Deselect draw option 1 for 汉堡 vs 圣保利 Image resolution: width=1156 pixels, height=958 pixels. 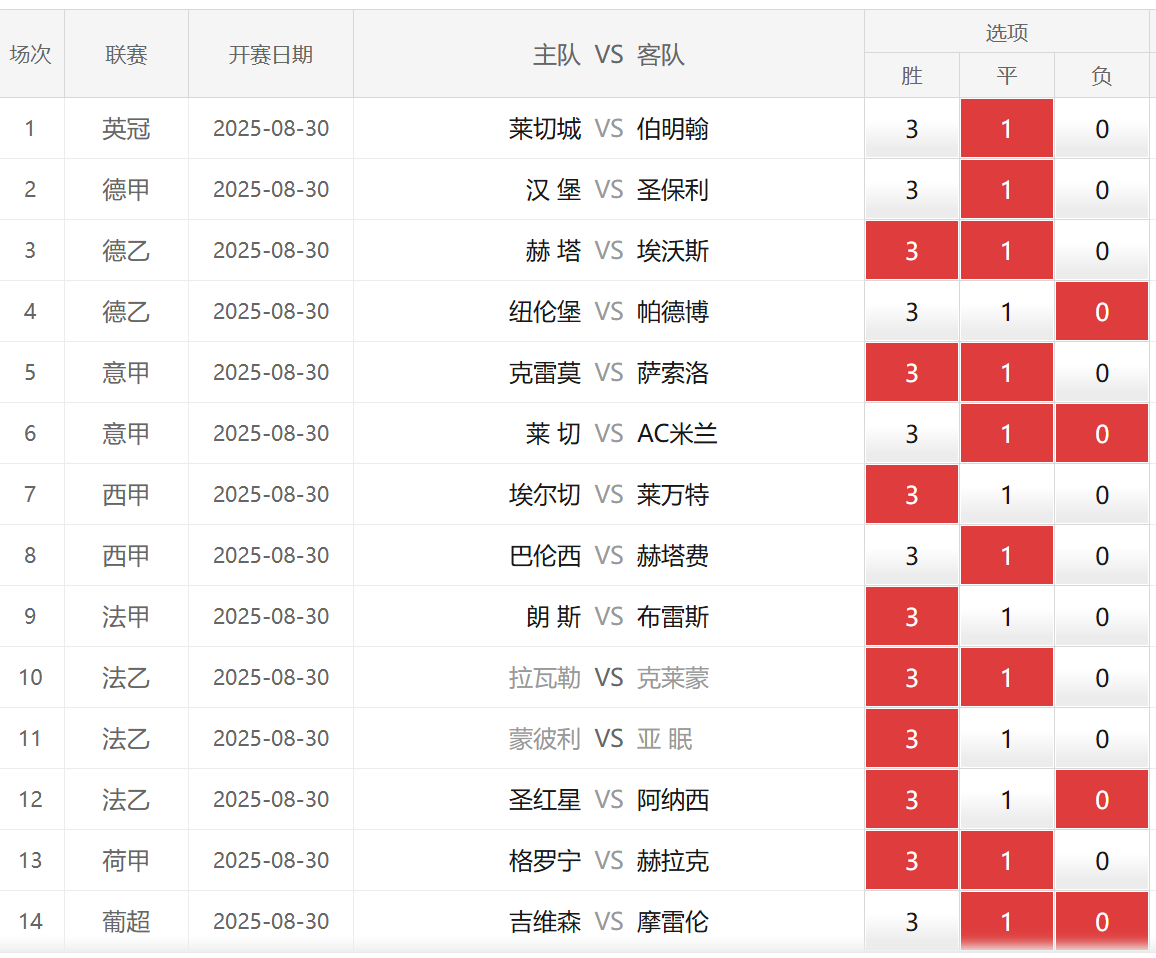pyautogui.click(x=1007, y=190)
